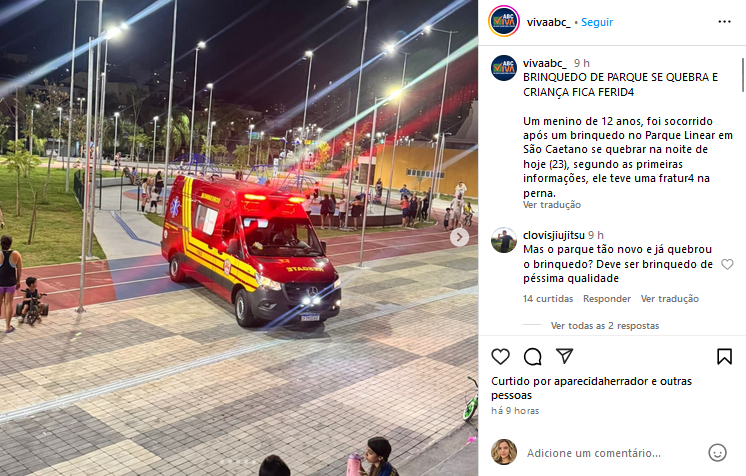Like the post with the heart icon

[x=501, y=357]
